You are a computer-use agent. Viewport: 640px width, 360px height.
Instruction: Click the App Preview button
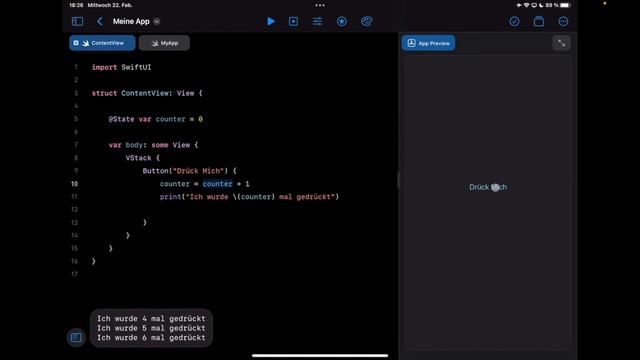(428, 43)
